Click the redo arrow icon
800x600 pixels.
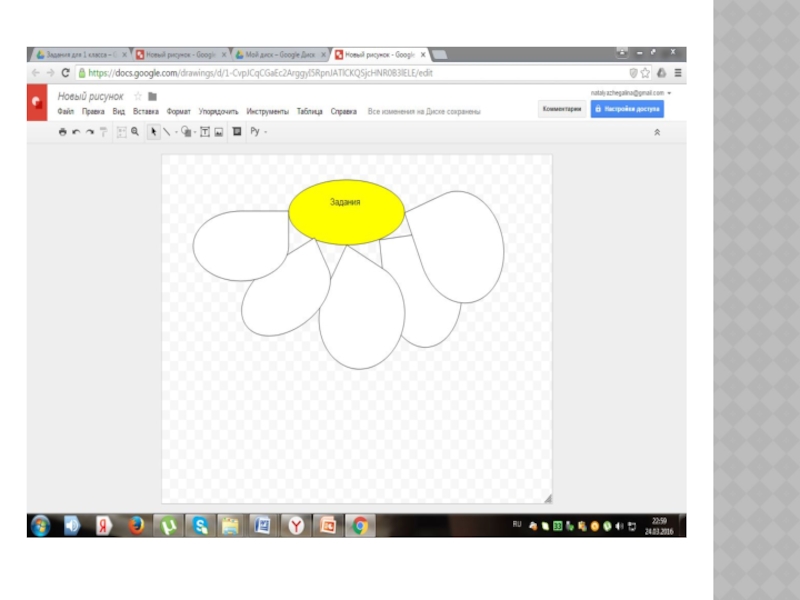point(89,131)
